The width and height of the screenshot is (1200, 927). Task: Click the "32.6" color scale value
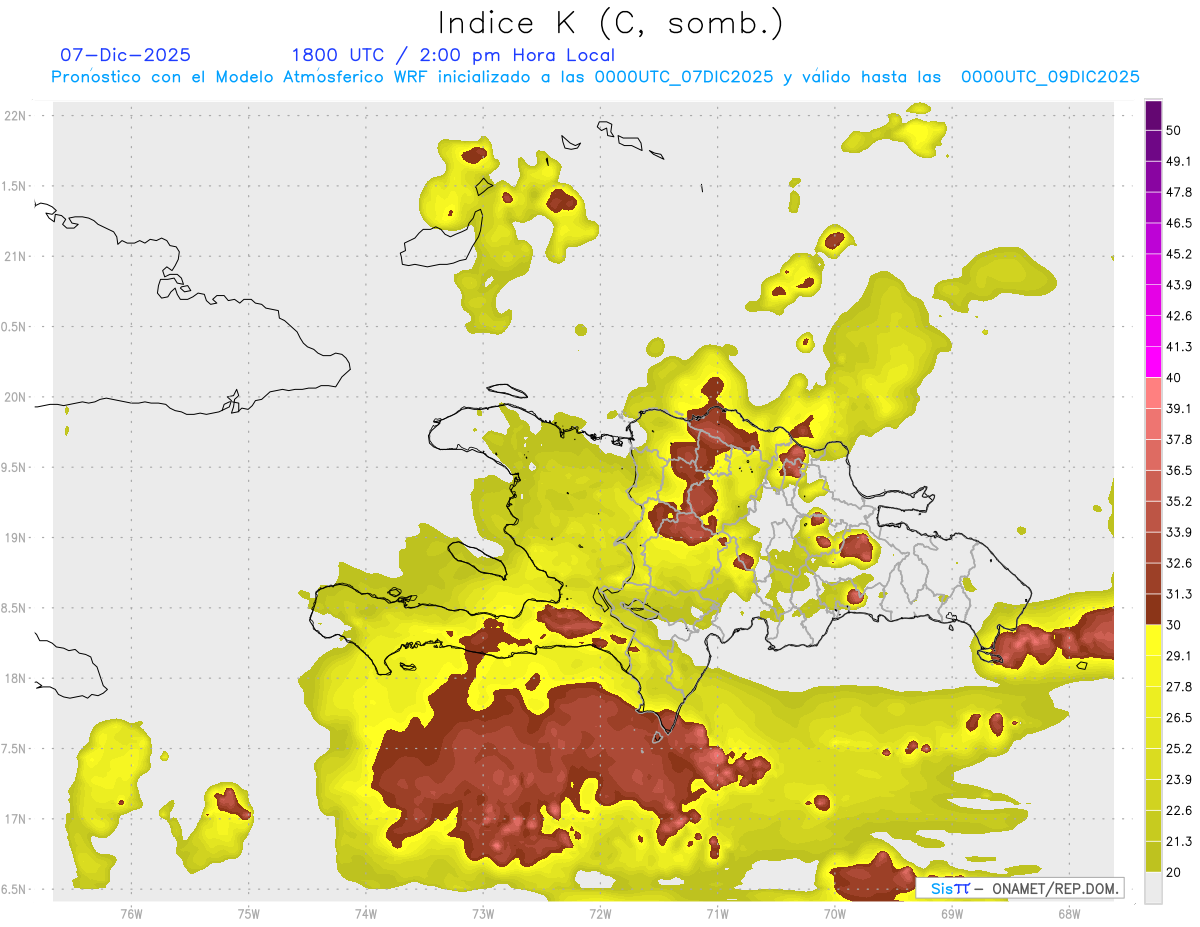[1179, 563]
